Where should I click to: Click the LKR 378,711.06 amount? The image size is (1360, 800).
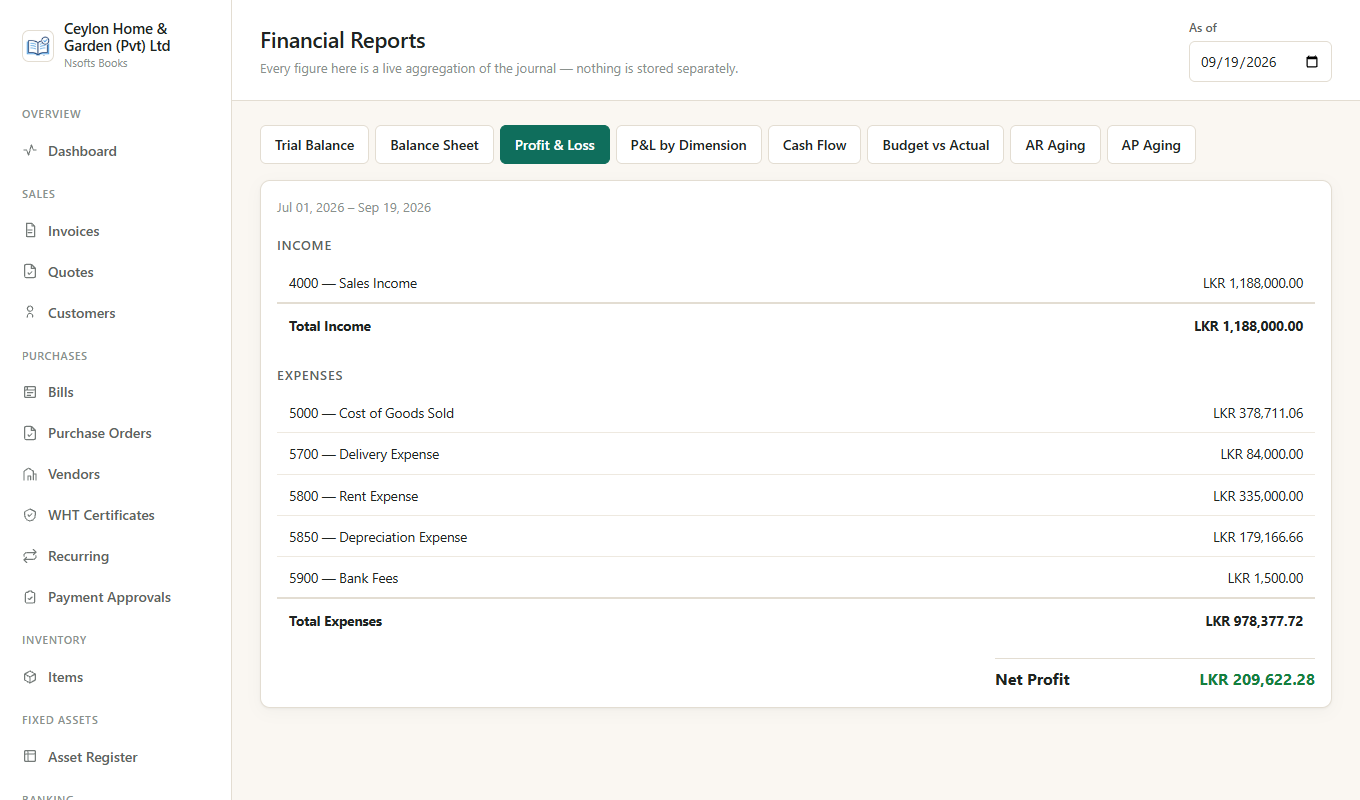point(1258,413)
